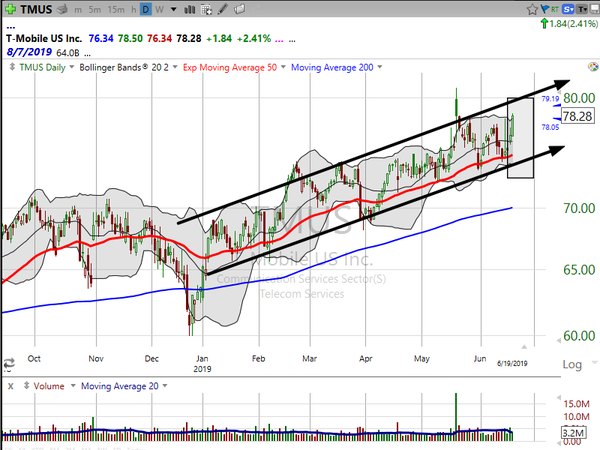Image resolution: width=600 pixels, height=450 pixels.
Task: Click the 1.84(2.41%) change in top right
Action: pyautogui.click(x=573, y=24)
